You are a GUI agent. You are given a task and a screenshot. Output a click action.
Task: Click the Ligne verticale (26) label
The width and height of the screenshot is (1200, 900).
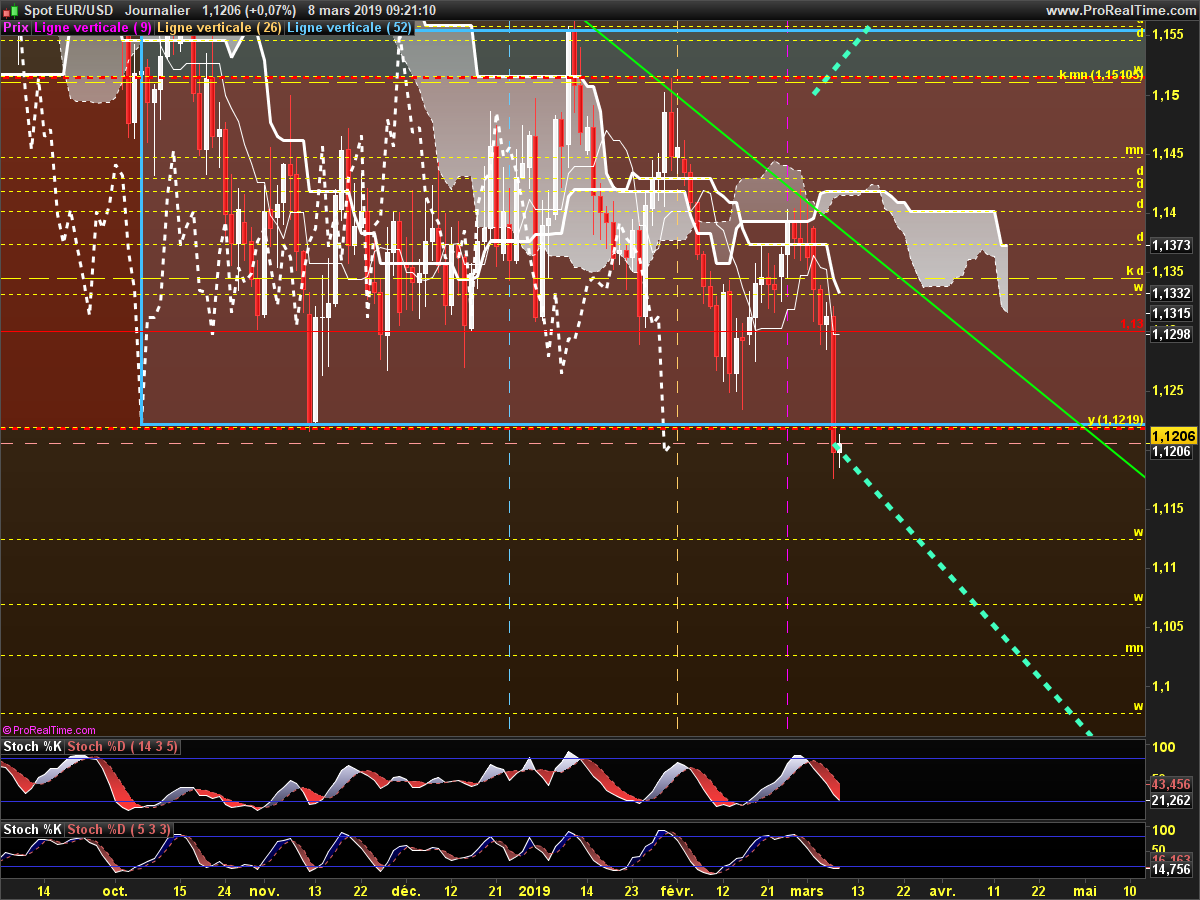coord(219,28)
